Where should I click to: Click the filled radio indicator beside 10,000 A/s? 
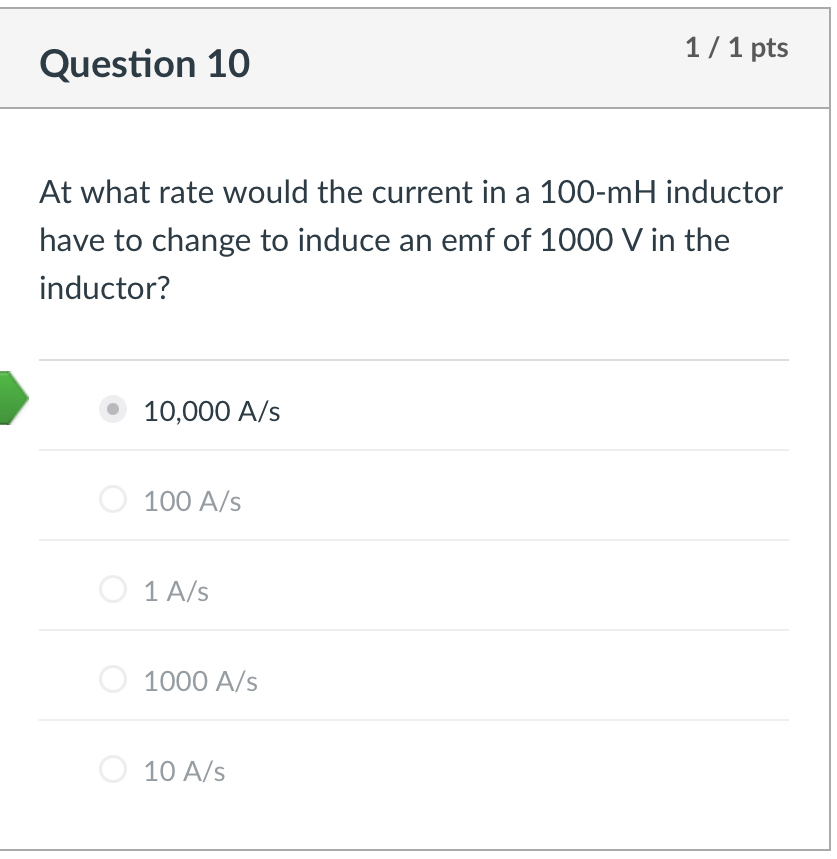(x=112, y=409)
